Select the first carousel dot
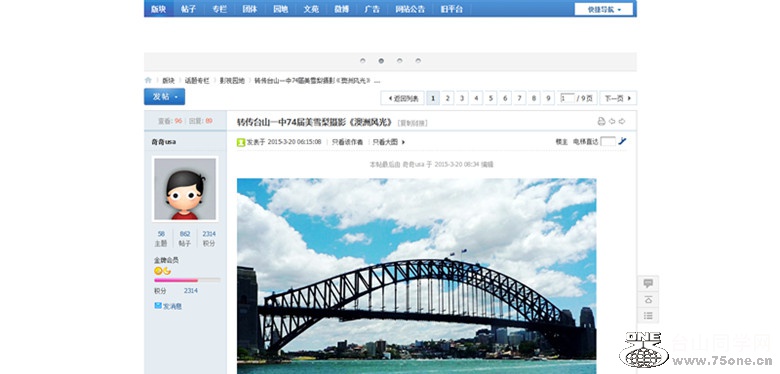 pos(363,61)
